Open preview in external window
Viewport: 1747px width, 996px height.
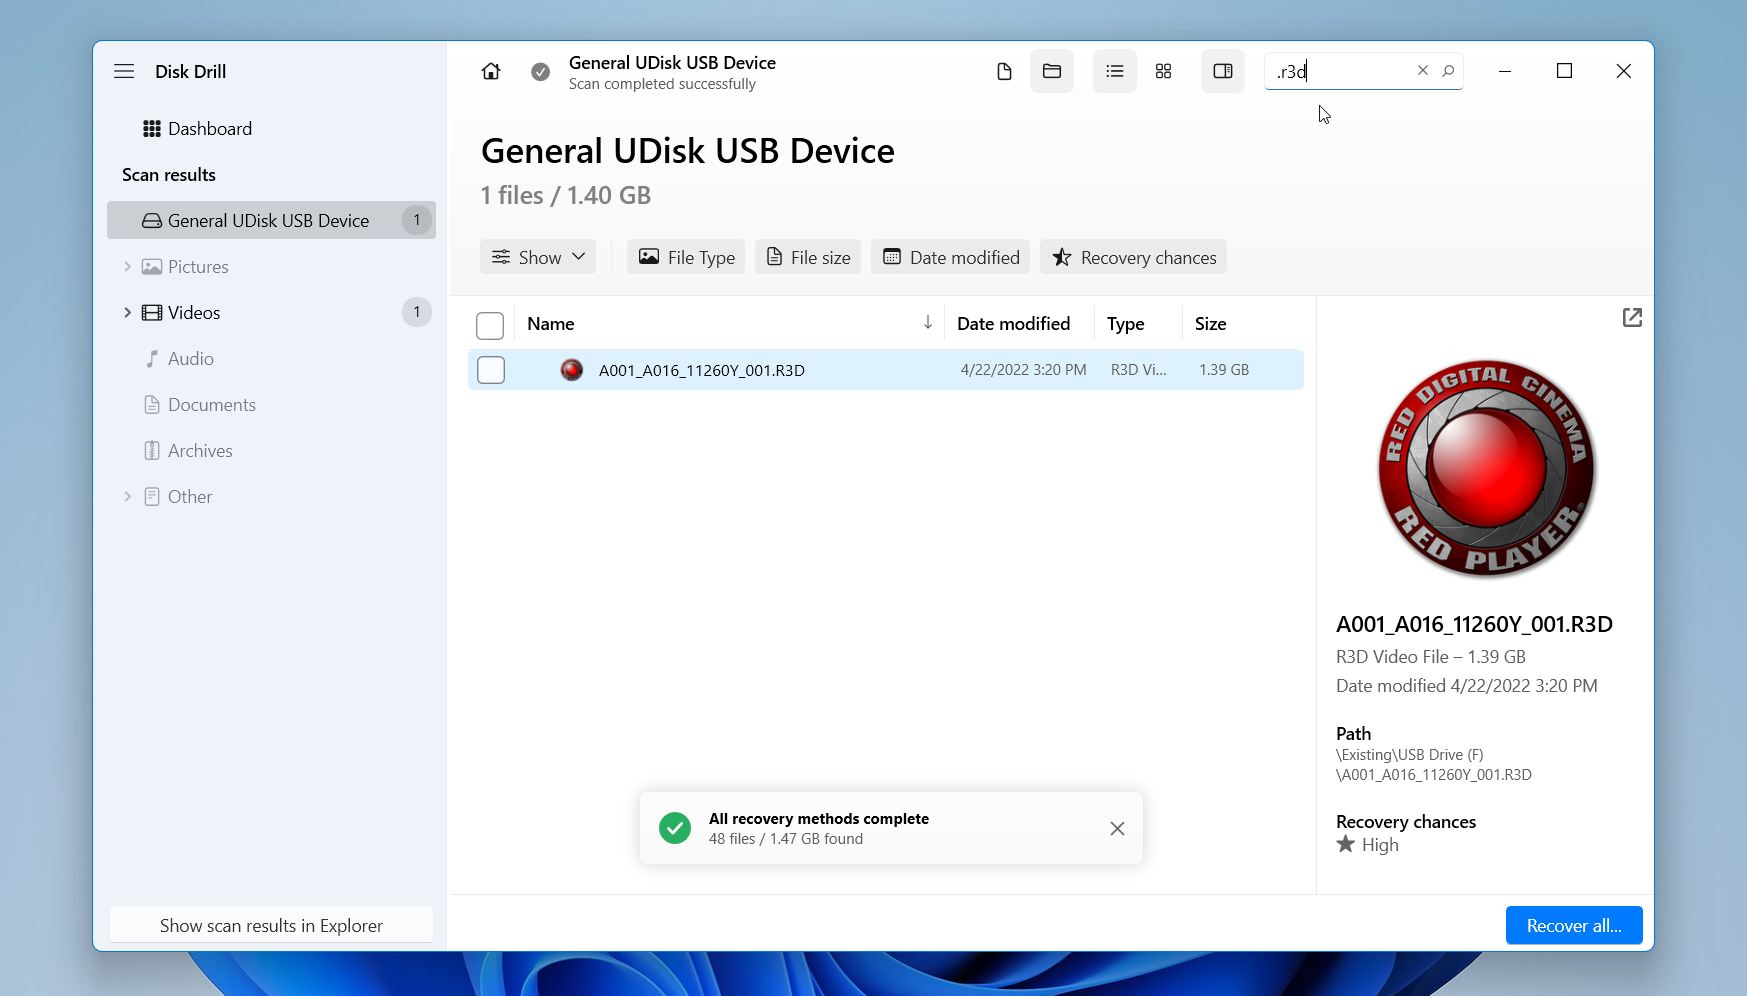click(1632, 317)
